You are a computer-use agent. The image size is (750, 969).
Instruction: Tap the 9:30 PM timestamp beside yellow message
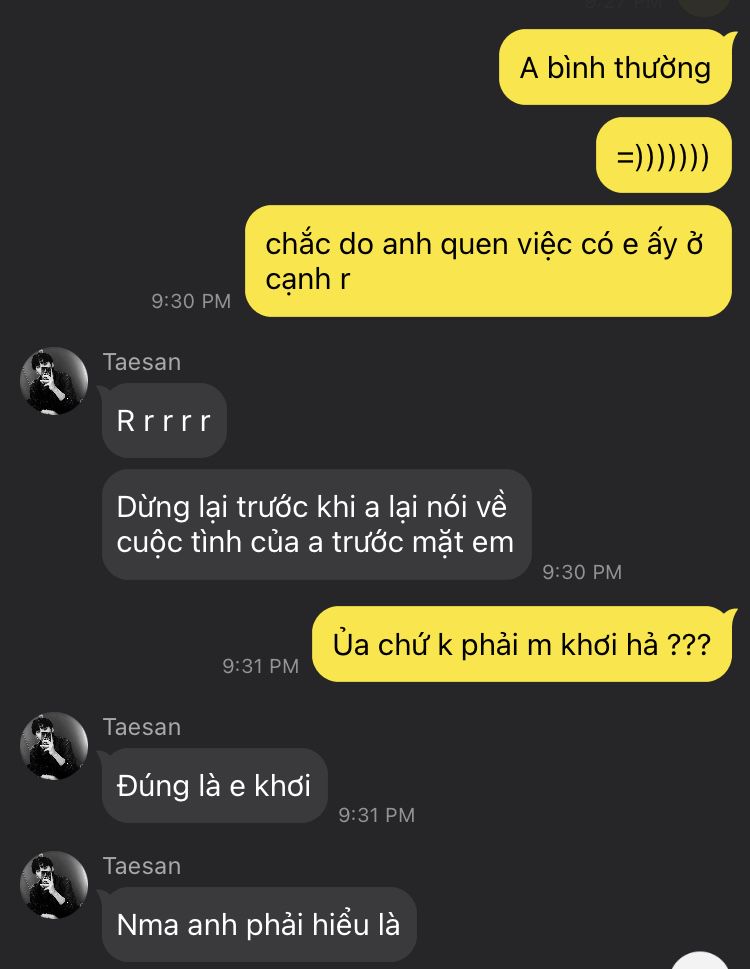pos(191,301)
